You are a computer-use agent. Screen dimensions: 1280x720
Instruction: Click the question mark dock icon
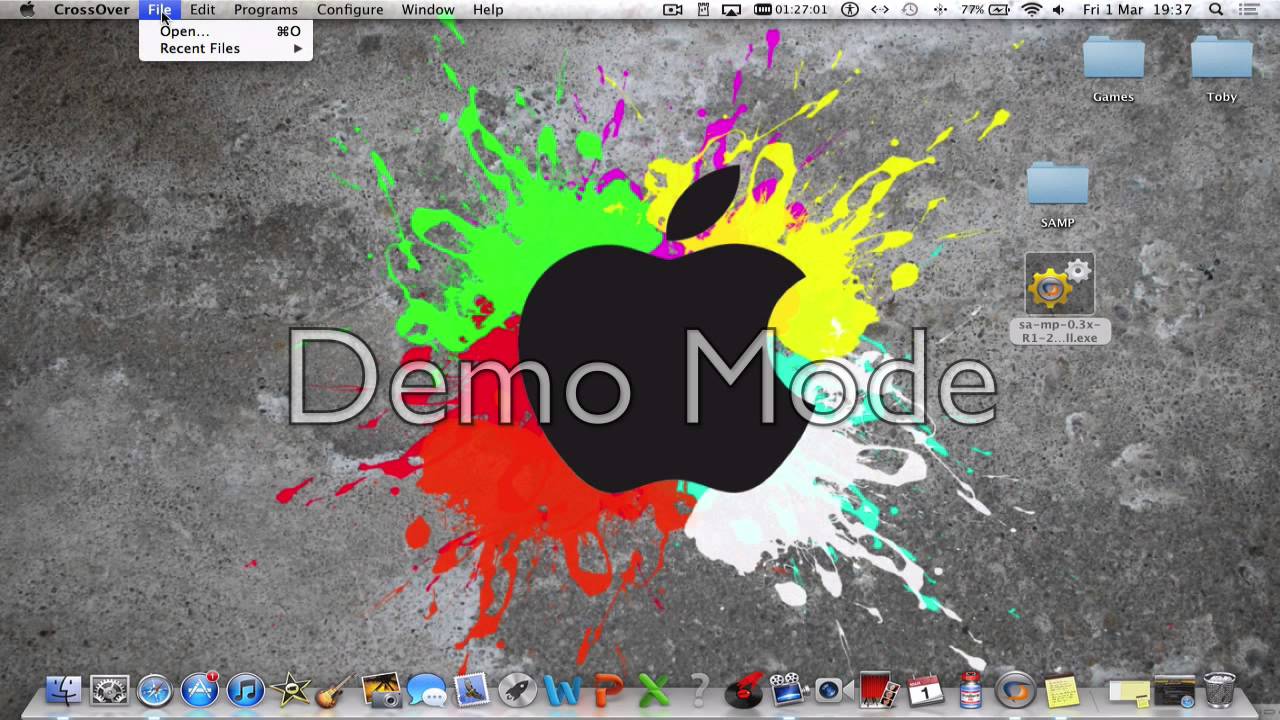(x=699, y=690)
